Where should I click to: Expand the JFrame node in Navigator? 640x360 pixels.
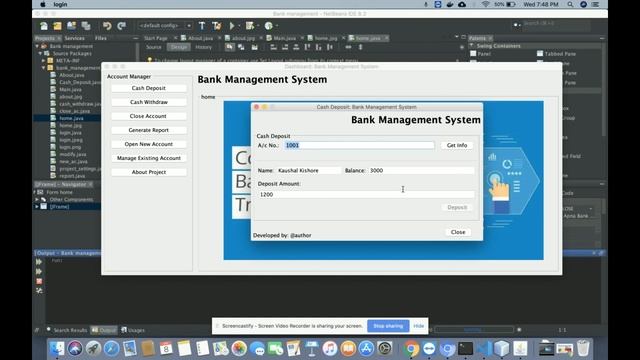(37, 207)
